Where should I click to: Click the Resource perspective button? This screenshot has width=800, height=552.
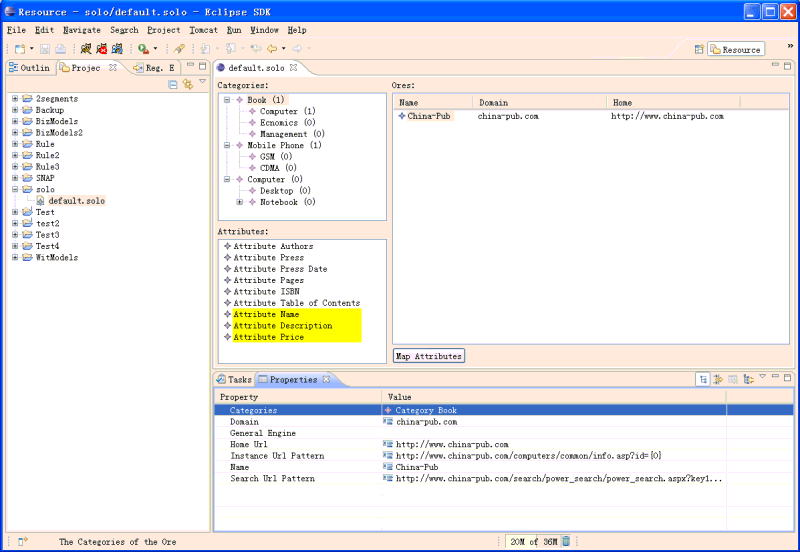736,49
